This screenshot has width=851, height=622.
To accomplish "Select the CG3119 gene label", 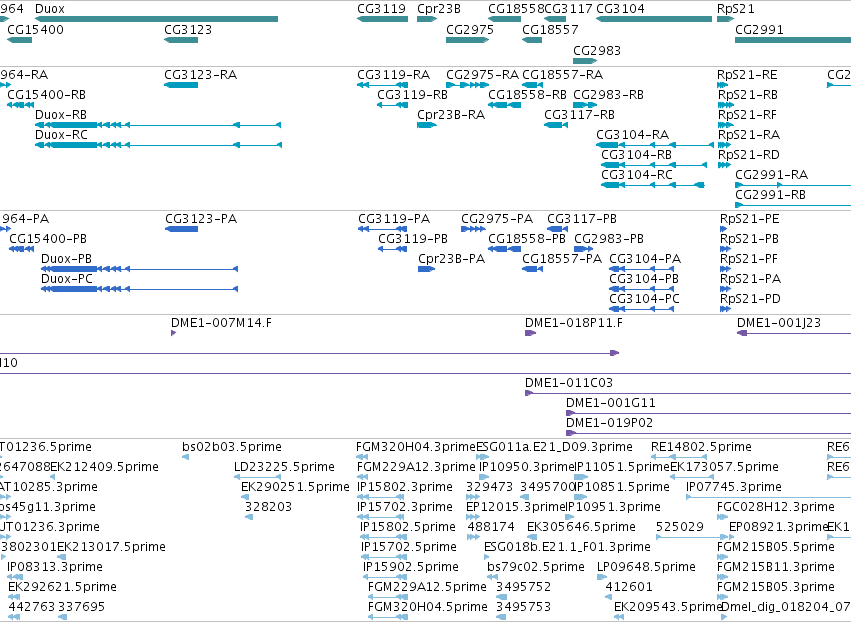I will [382, 9].
